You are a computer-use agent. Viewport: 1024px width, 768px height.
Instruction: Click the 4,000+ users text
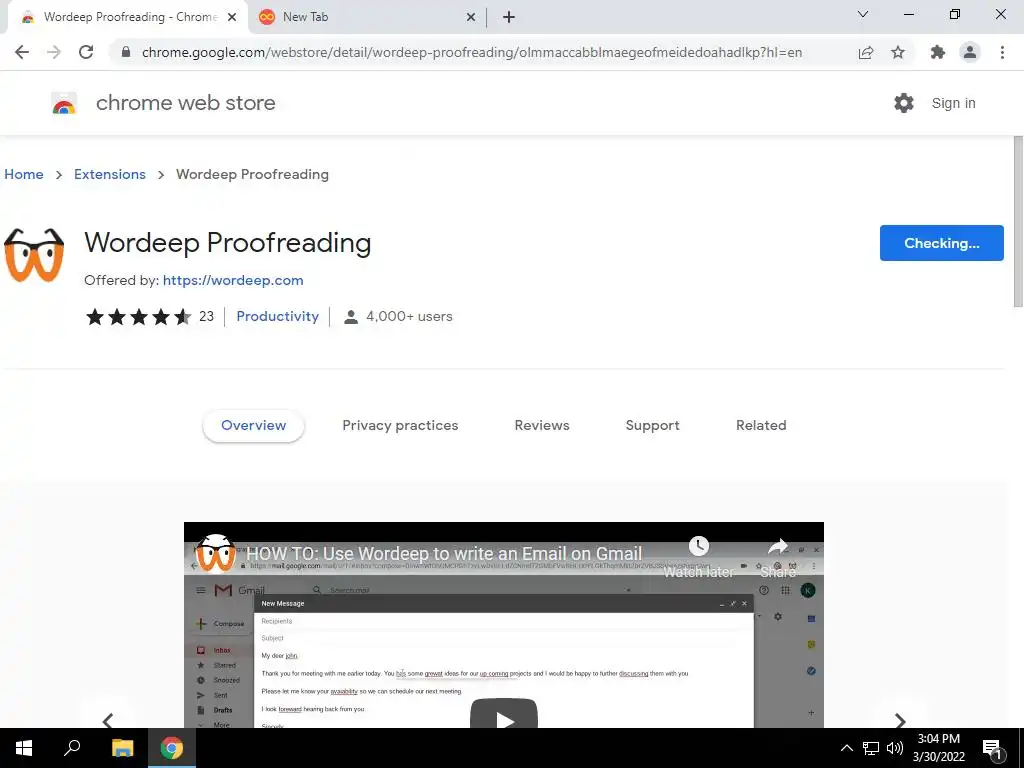409,316
